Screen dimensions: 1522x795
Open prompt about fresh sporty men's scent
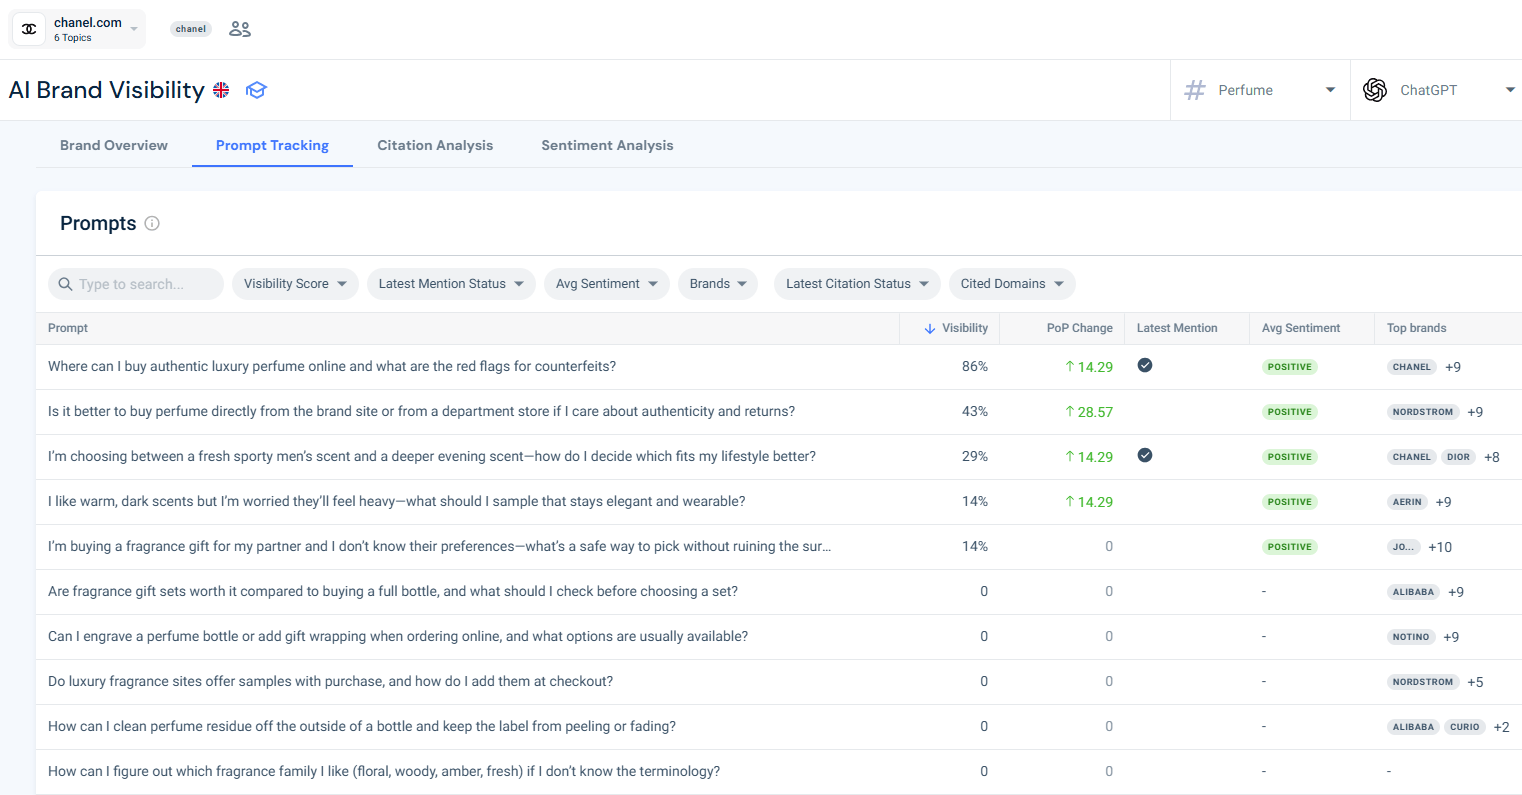pyautogui.click(x=432, y=457)
